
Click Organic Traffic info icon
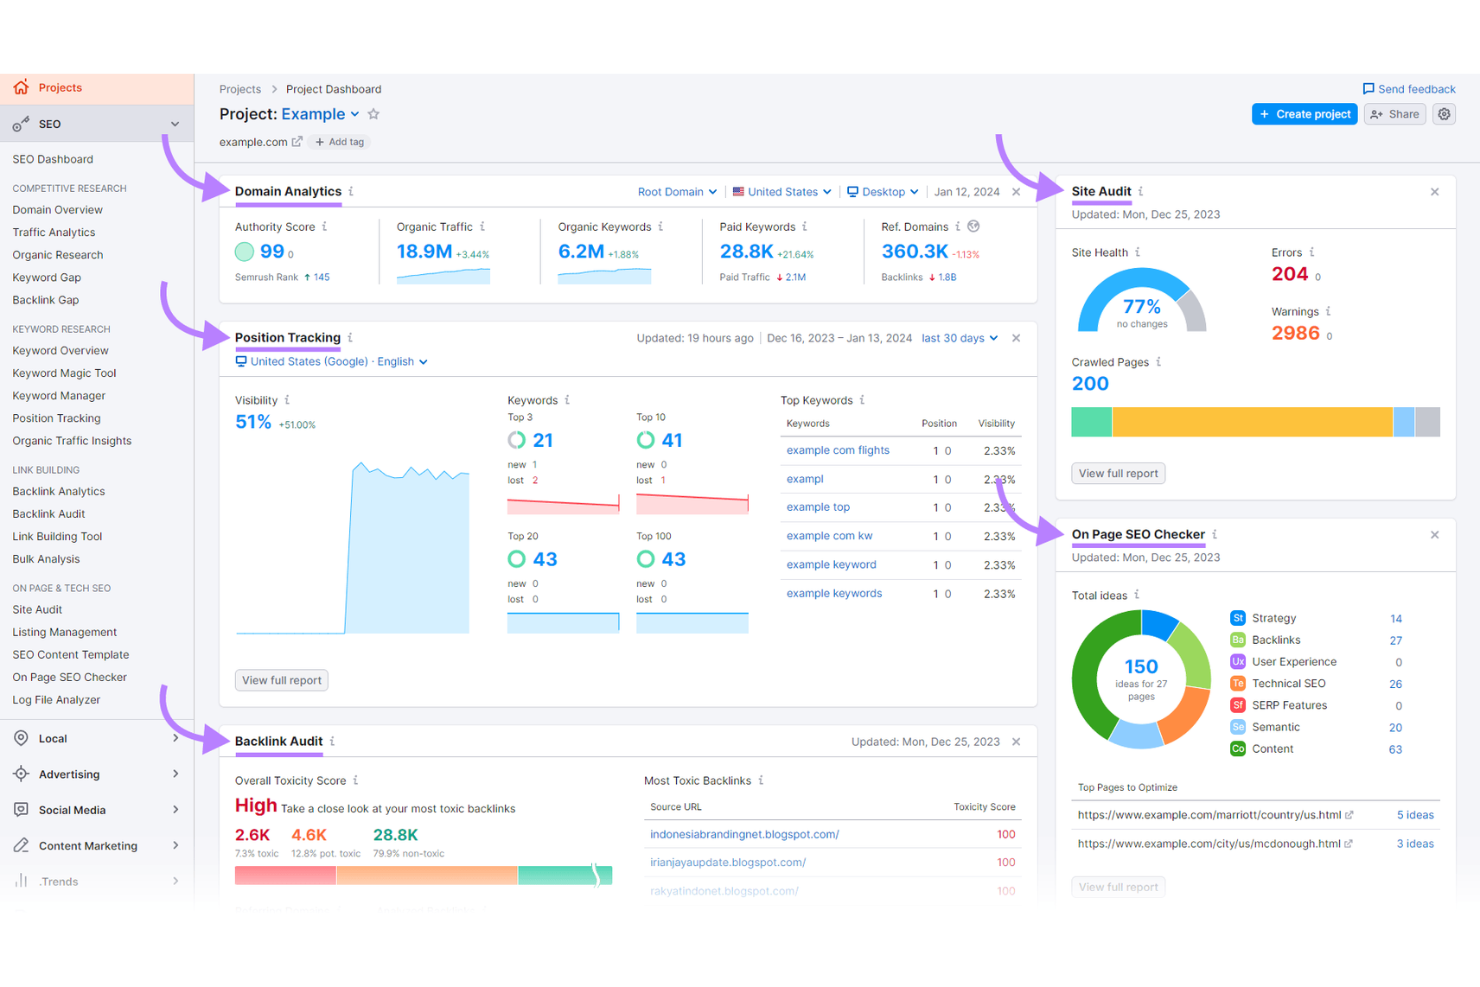[482, 227]
